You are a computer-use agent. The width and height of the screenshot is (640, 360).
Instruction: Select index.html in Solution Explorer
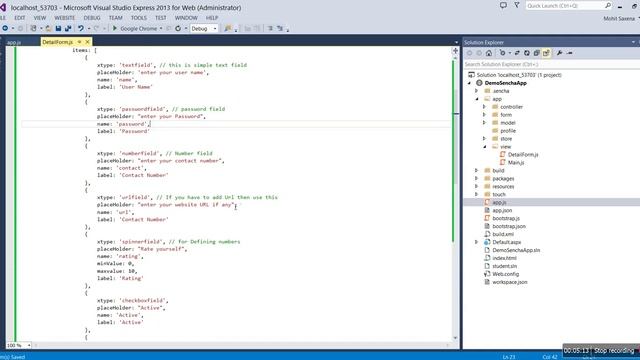504,258
